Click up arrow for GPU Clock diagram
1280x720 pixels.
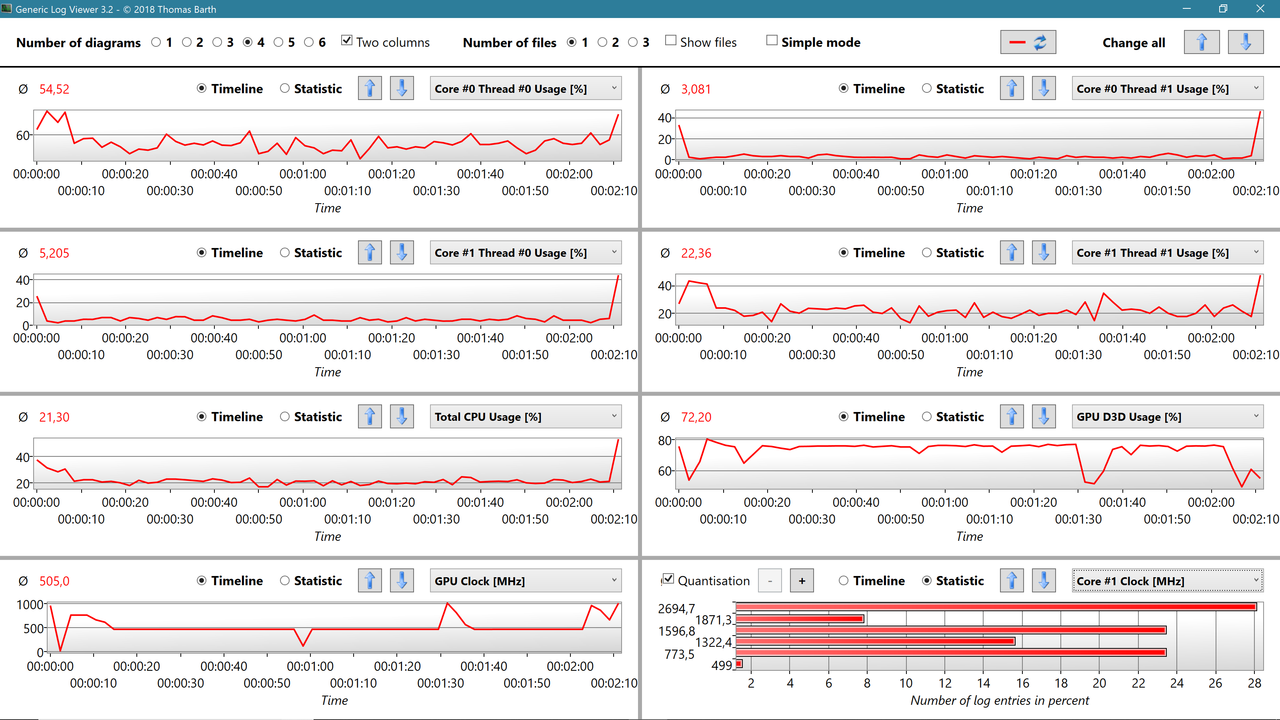(370, 580)
